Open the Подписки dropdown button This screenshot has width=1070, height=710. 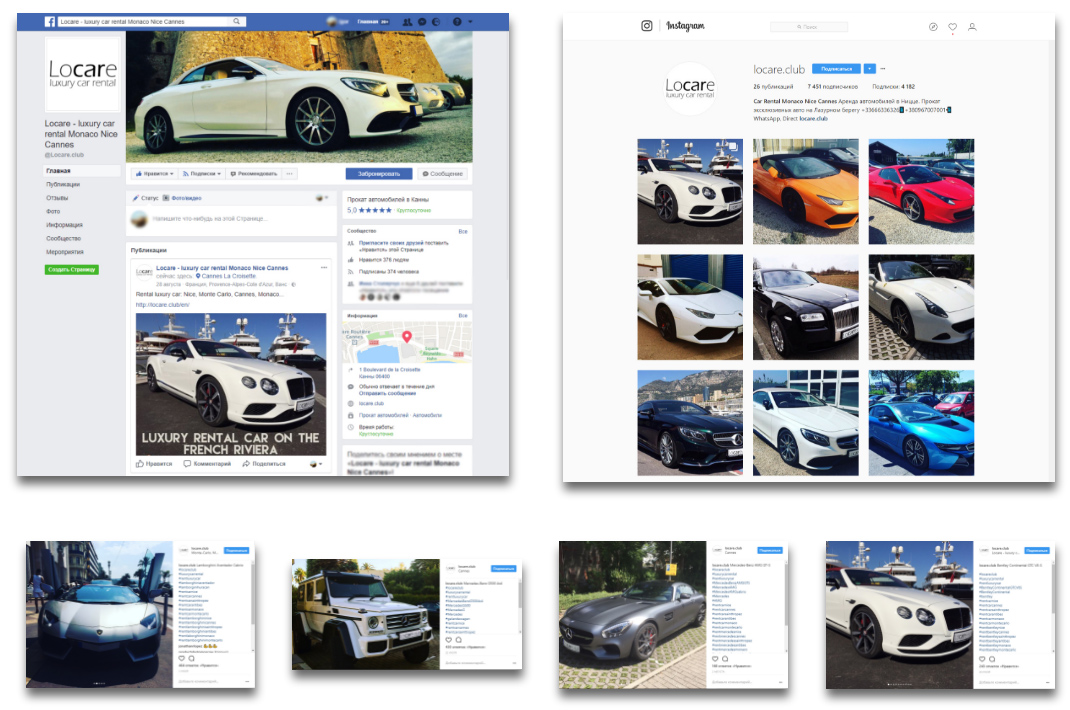[x=202, y=174]
